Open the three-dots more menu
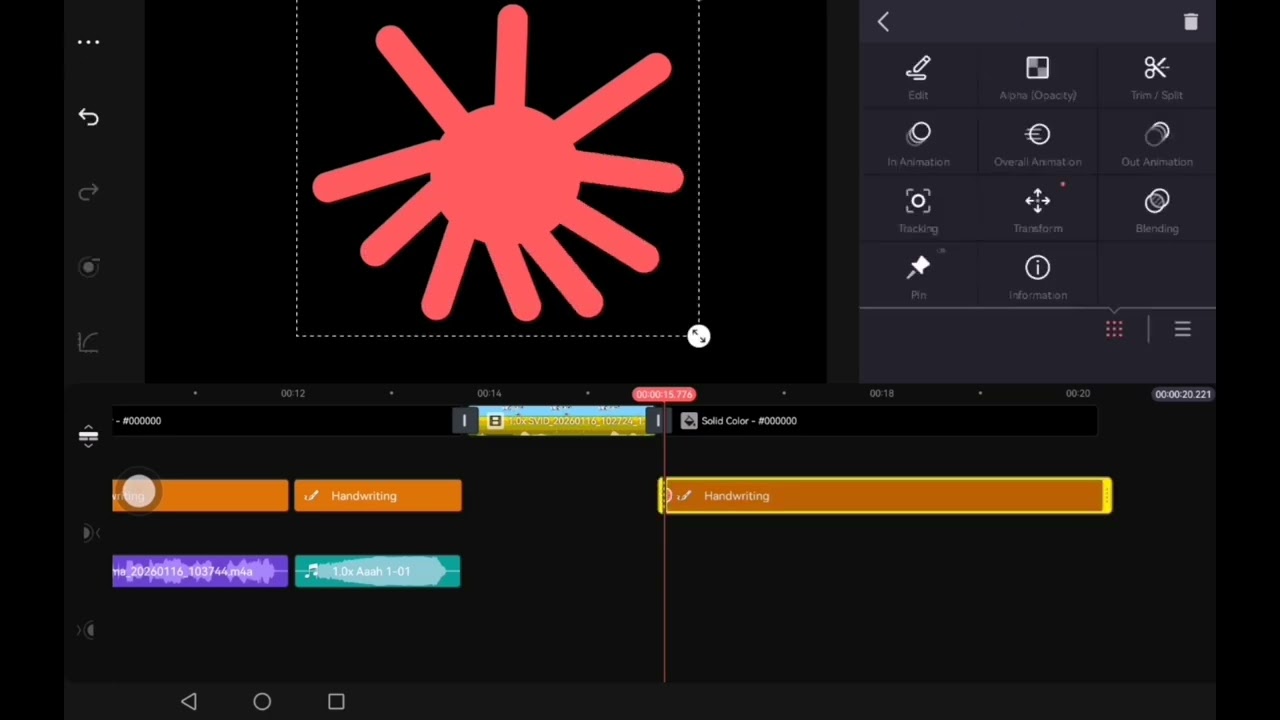The height and width of the screenshot is (720, 1280). (88, 42)
